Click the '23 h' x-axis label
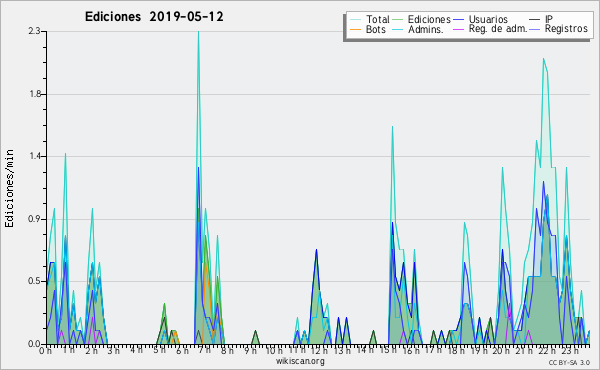The width and height of the screenshot is (600, 370). (x=570, y=351)
